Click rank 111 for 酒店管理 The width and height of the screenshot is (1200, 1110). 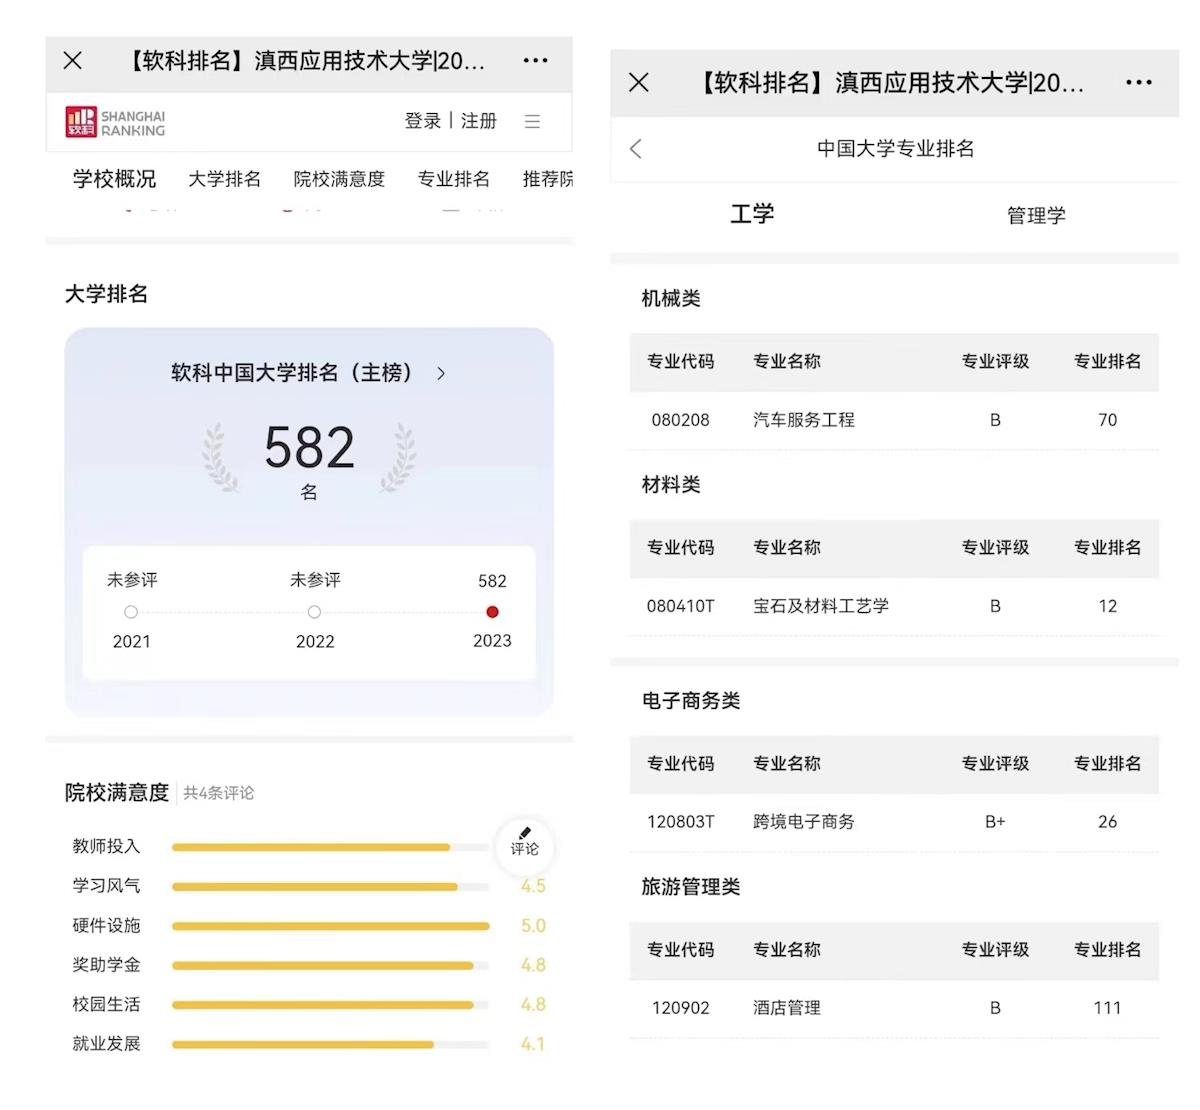coord(1108,1008)
